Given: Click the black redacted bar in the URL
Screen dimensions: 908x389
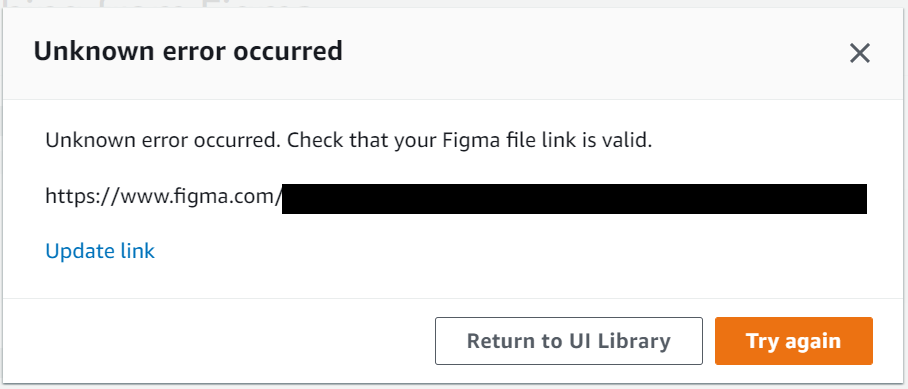Looking at the screenshot, I should 574,199.
